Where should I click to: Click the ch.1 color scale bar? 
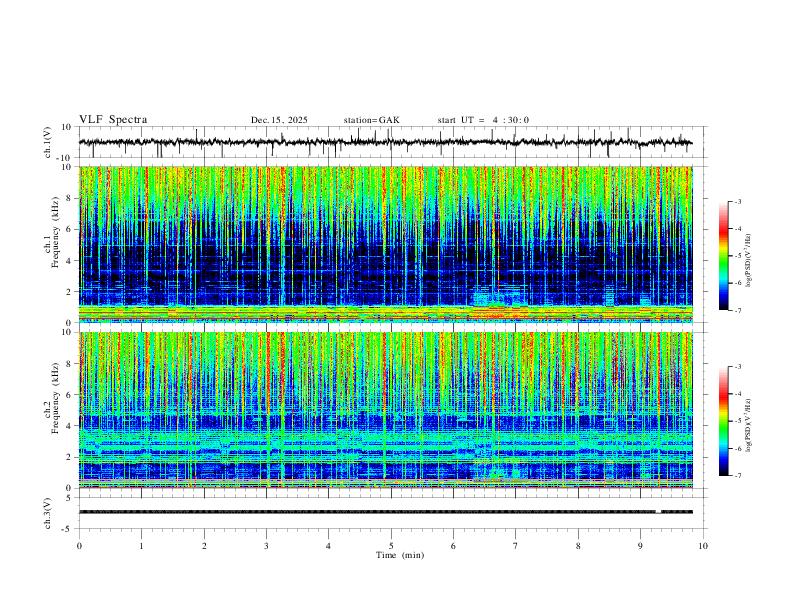pyautogui.click(x=723, y=256)
